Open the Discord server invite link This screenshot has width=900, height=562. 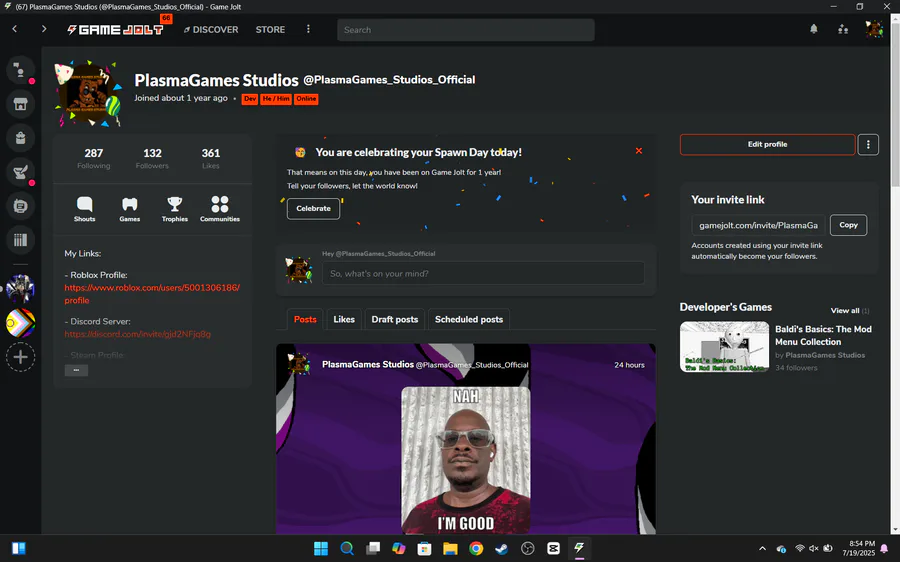pos(138,334)
